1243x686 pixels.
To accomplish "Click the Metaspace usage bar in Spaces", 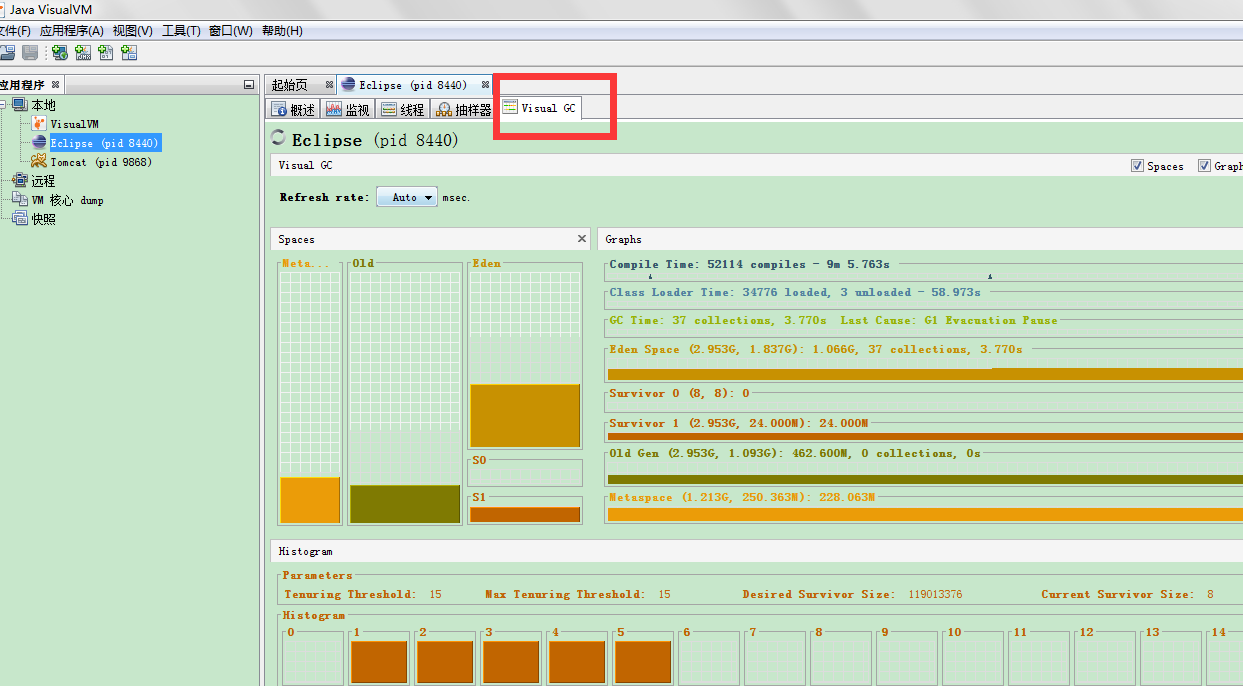I will [x=310, y=500].
